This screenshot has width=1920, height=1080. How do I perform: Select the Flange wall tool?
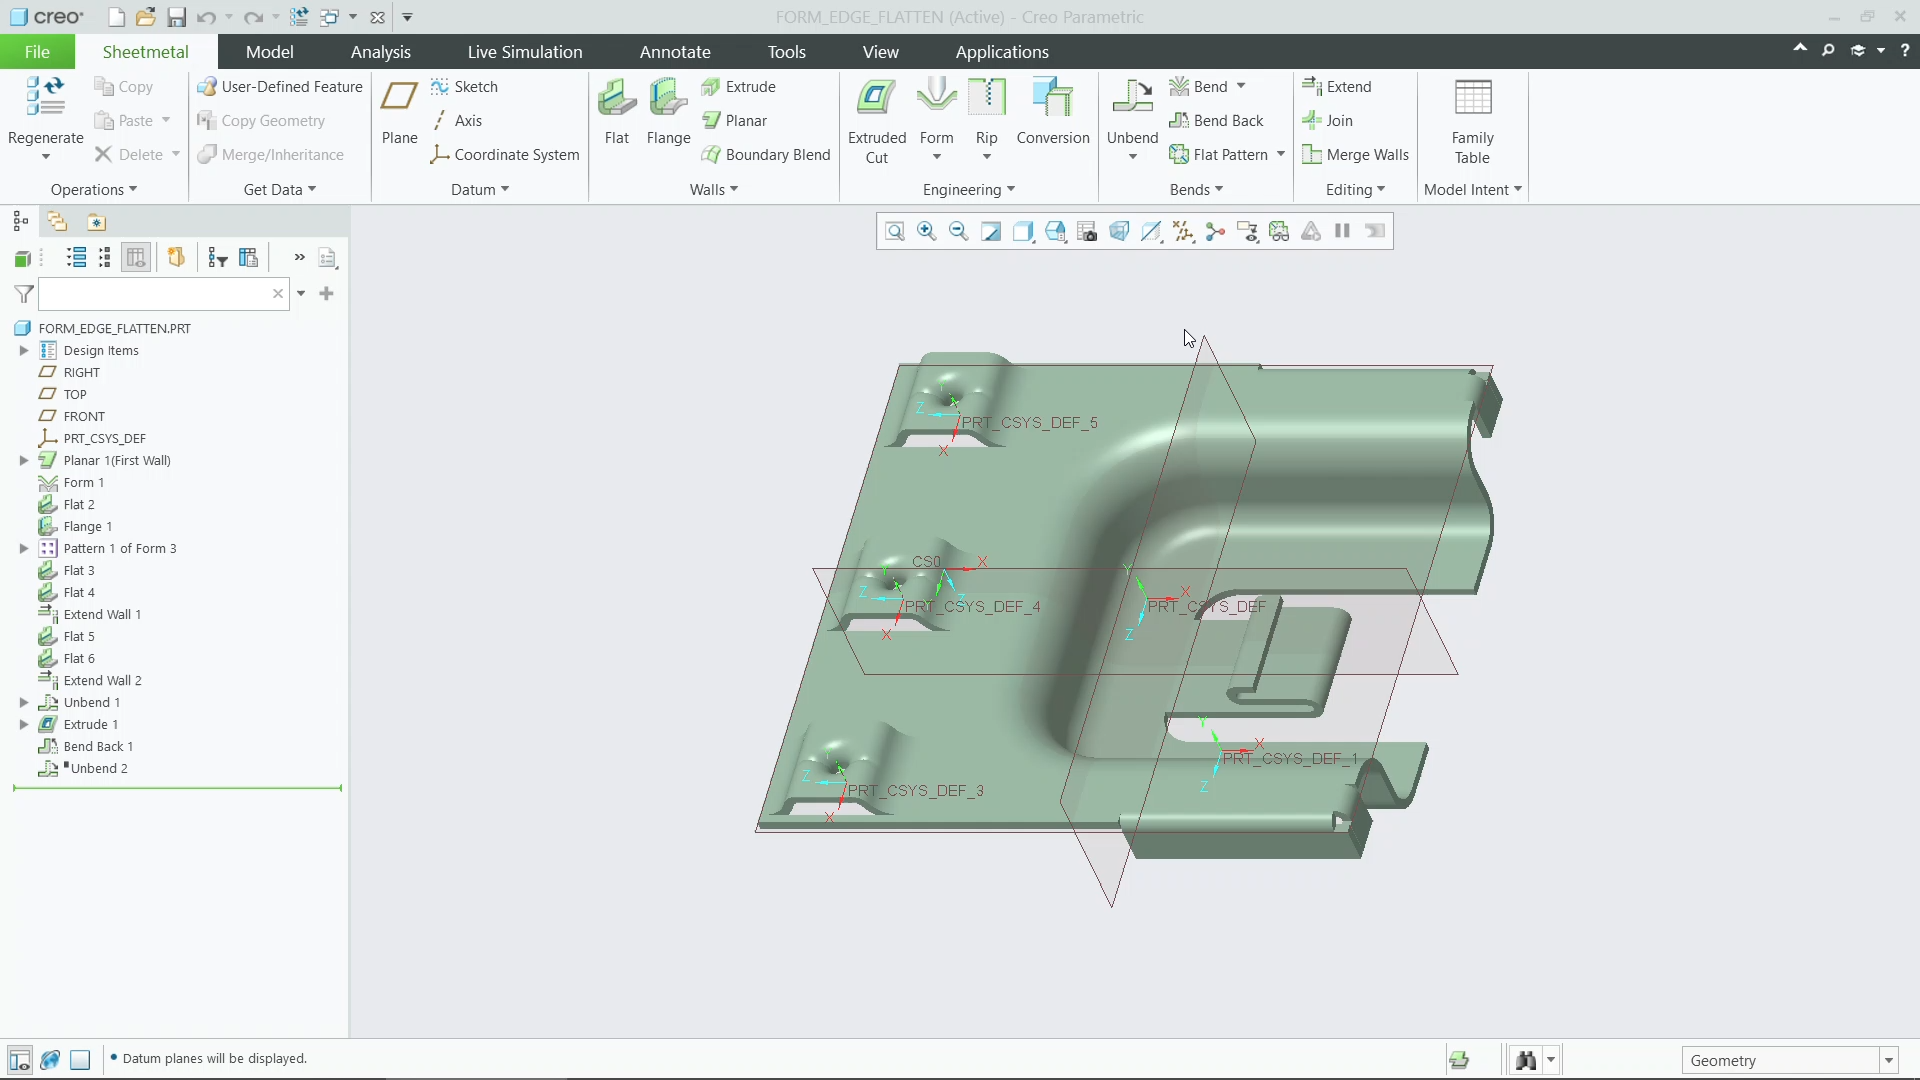(x=668, y=112)
